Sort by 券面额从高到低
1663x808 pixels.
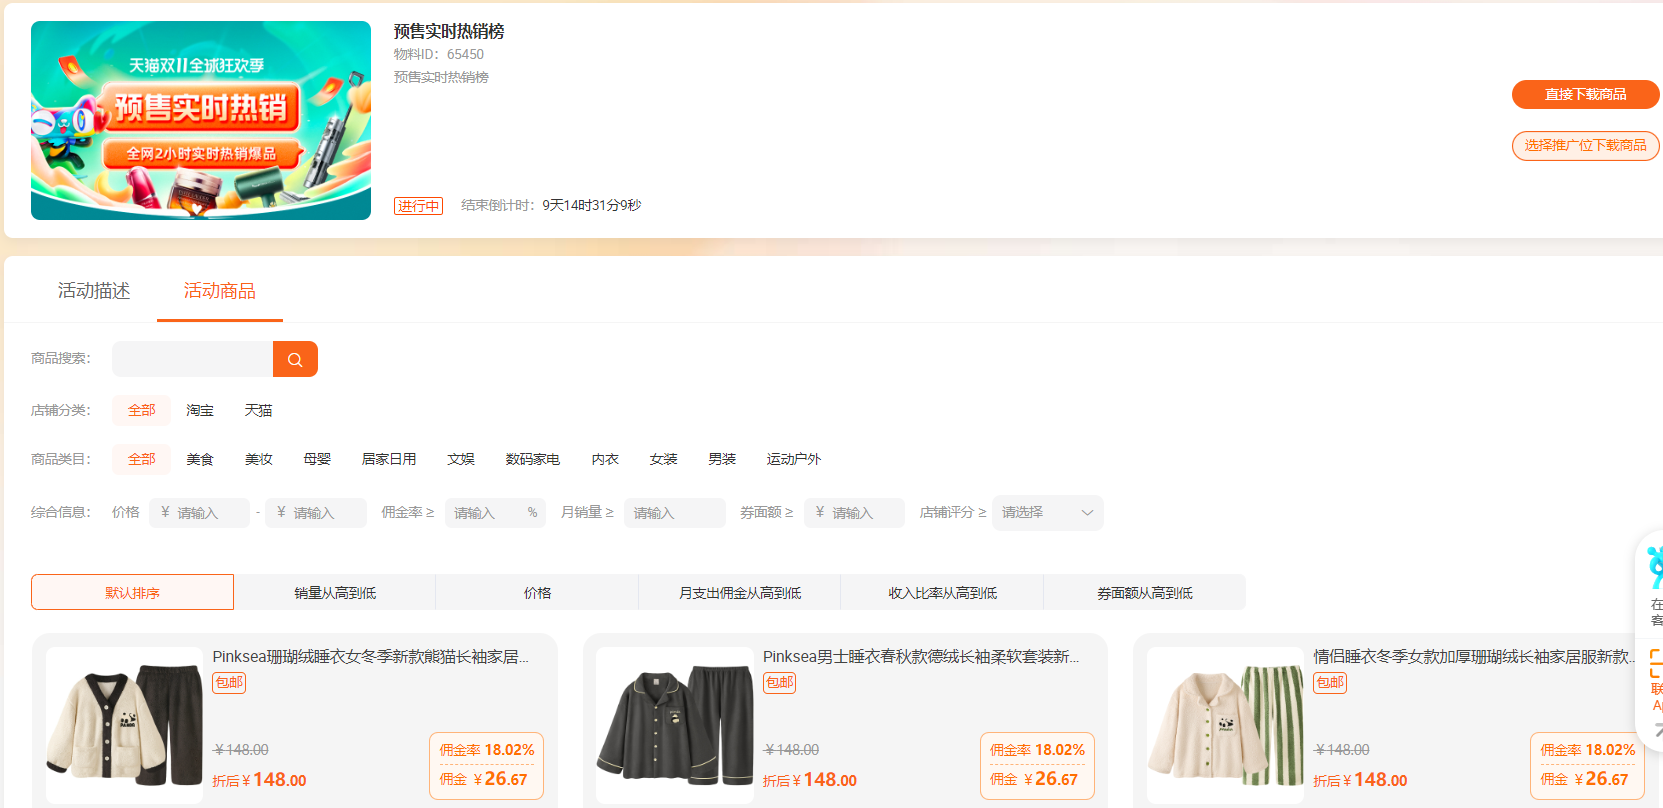click(x=1145, y=592)
